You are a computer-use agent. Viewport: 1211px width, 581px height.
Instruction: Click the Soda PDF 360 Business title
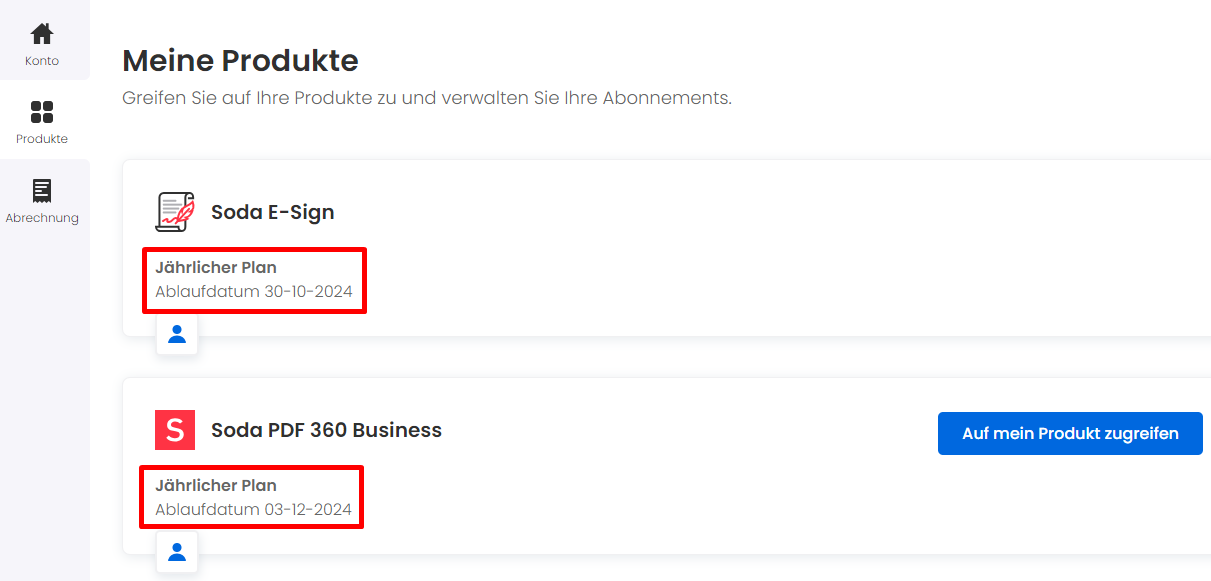pyautogui.click(x=326, y=430)
